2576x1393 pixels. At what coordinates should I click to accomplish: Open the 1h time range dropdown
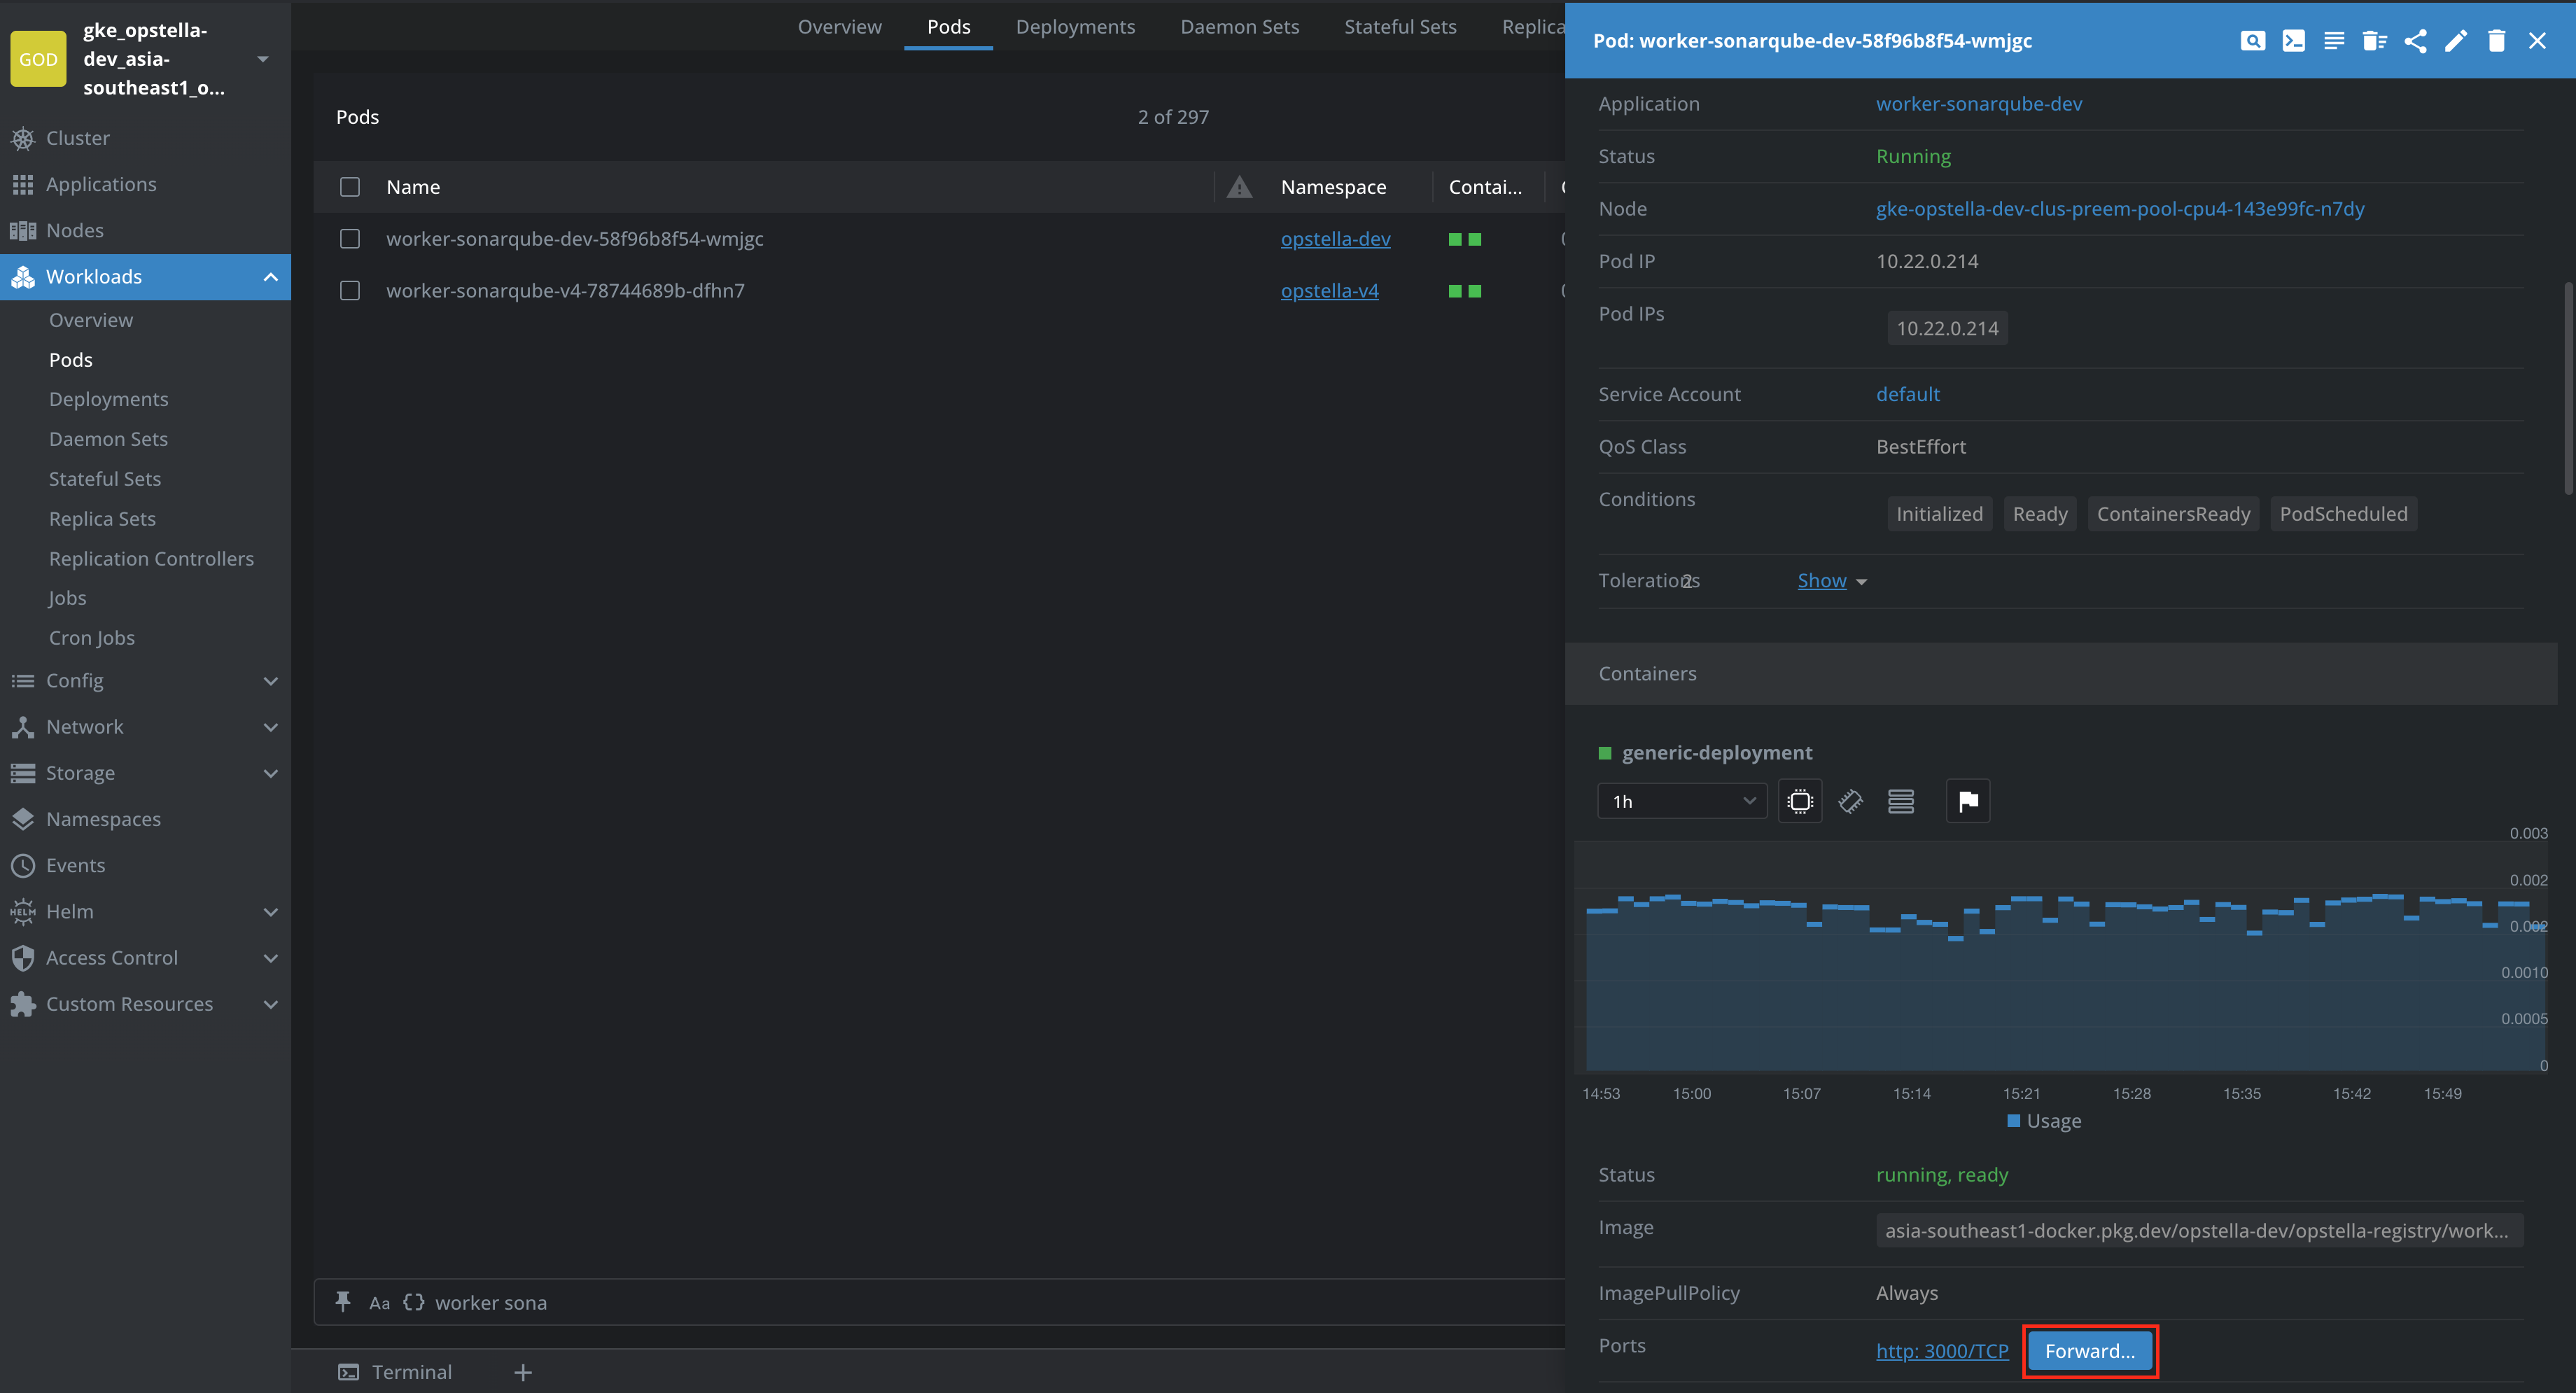point(1682,801)
